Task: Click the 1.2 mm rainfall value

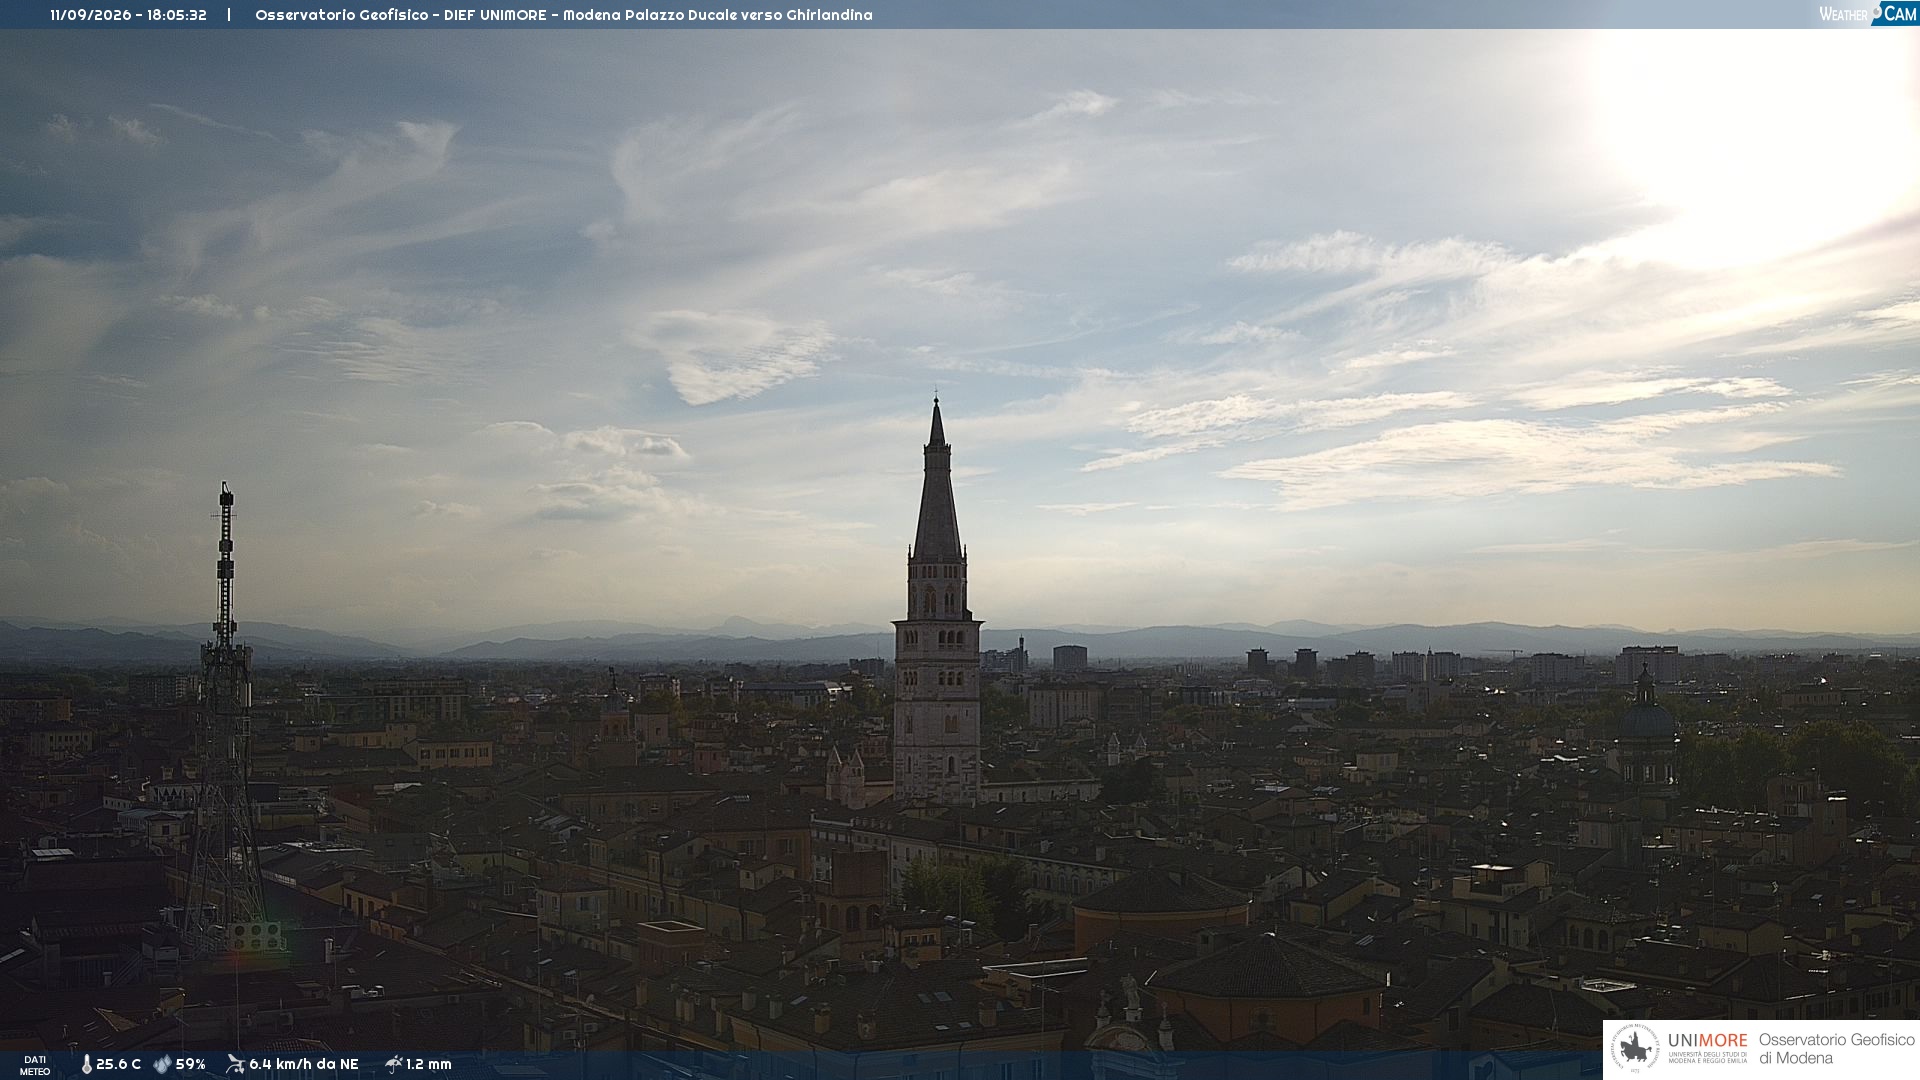Action: 428,1065
